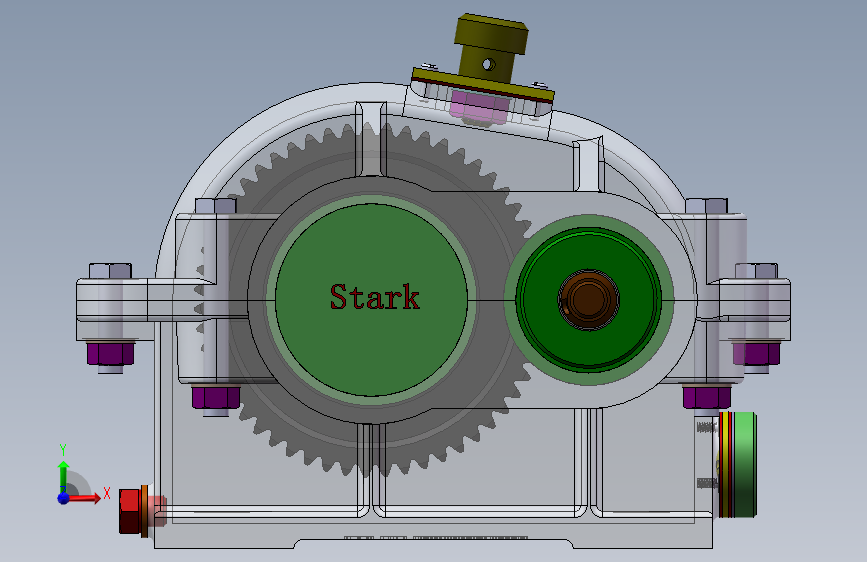867x562 pixels.
Task: Select purple nut under far-right flange
Action: [757, 354]
